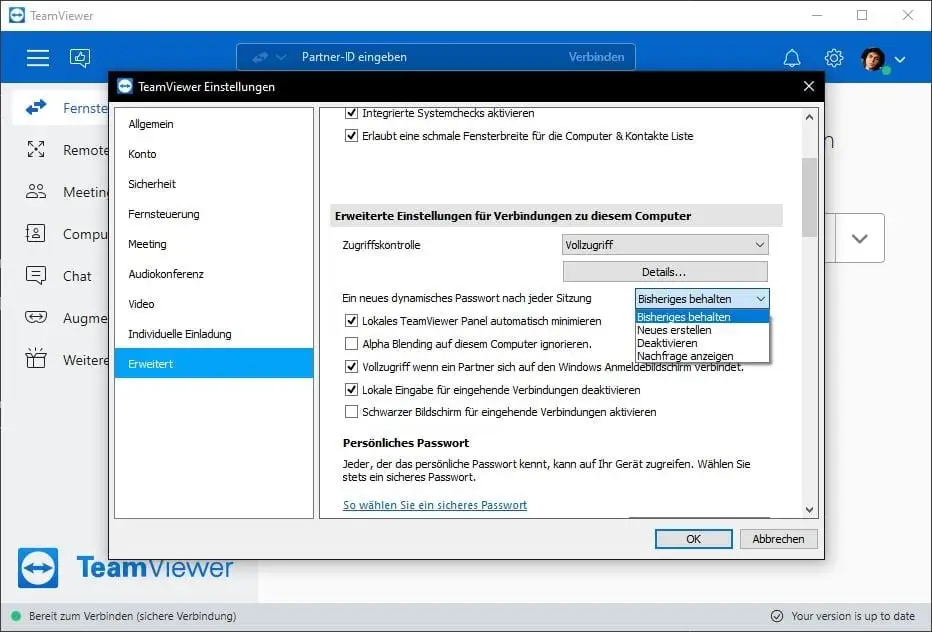Select the Fernsteuerung arrows sidebar icon

pyautogui.click(x=36, y=108)
